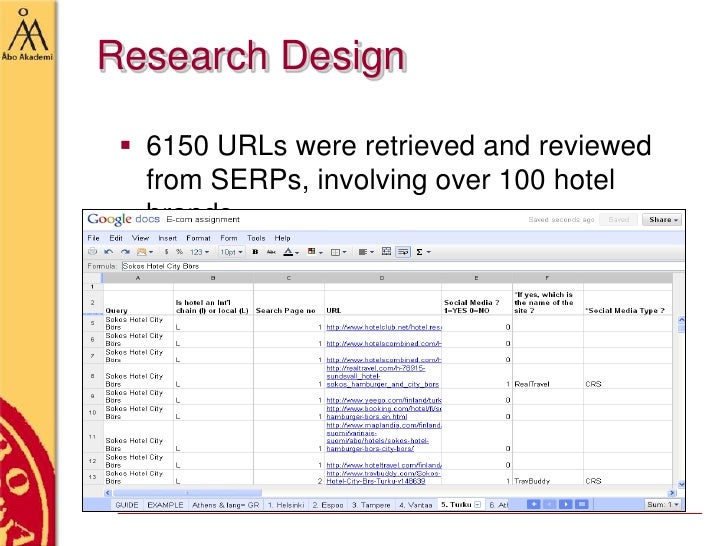
Task: Click the Google docs logo
Action: 124,219
